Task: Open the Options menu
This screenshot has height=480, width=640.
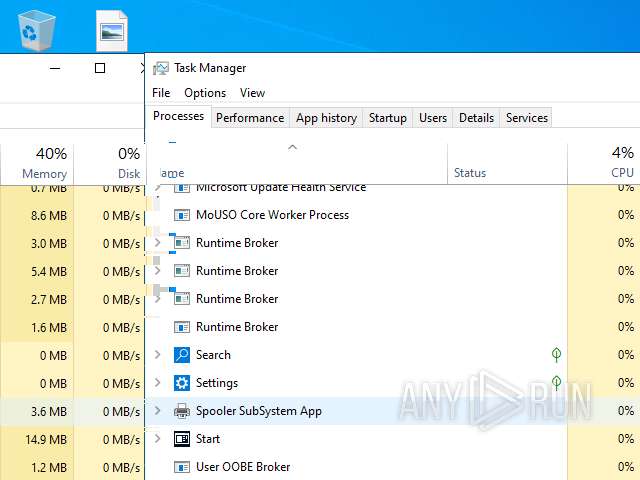Action: (x=205, y=93)
